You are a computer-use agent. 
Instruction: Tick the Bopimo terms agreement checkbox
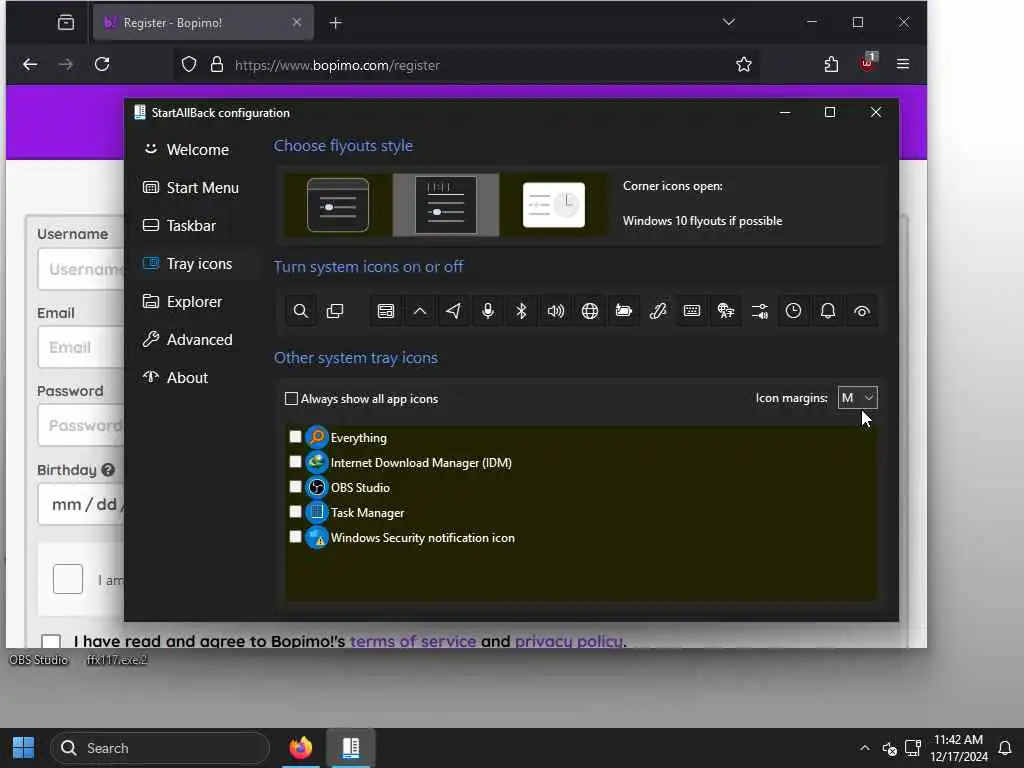[51, 641]
